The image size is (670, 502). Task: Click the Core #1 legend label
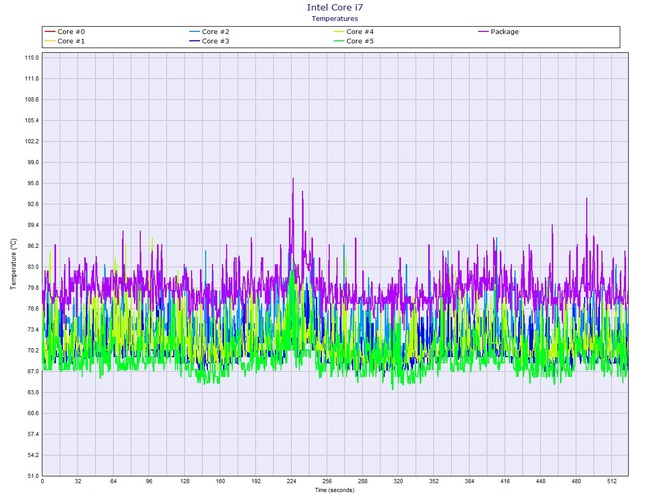(x=71, y=41)
